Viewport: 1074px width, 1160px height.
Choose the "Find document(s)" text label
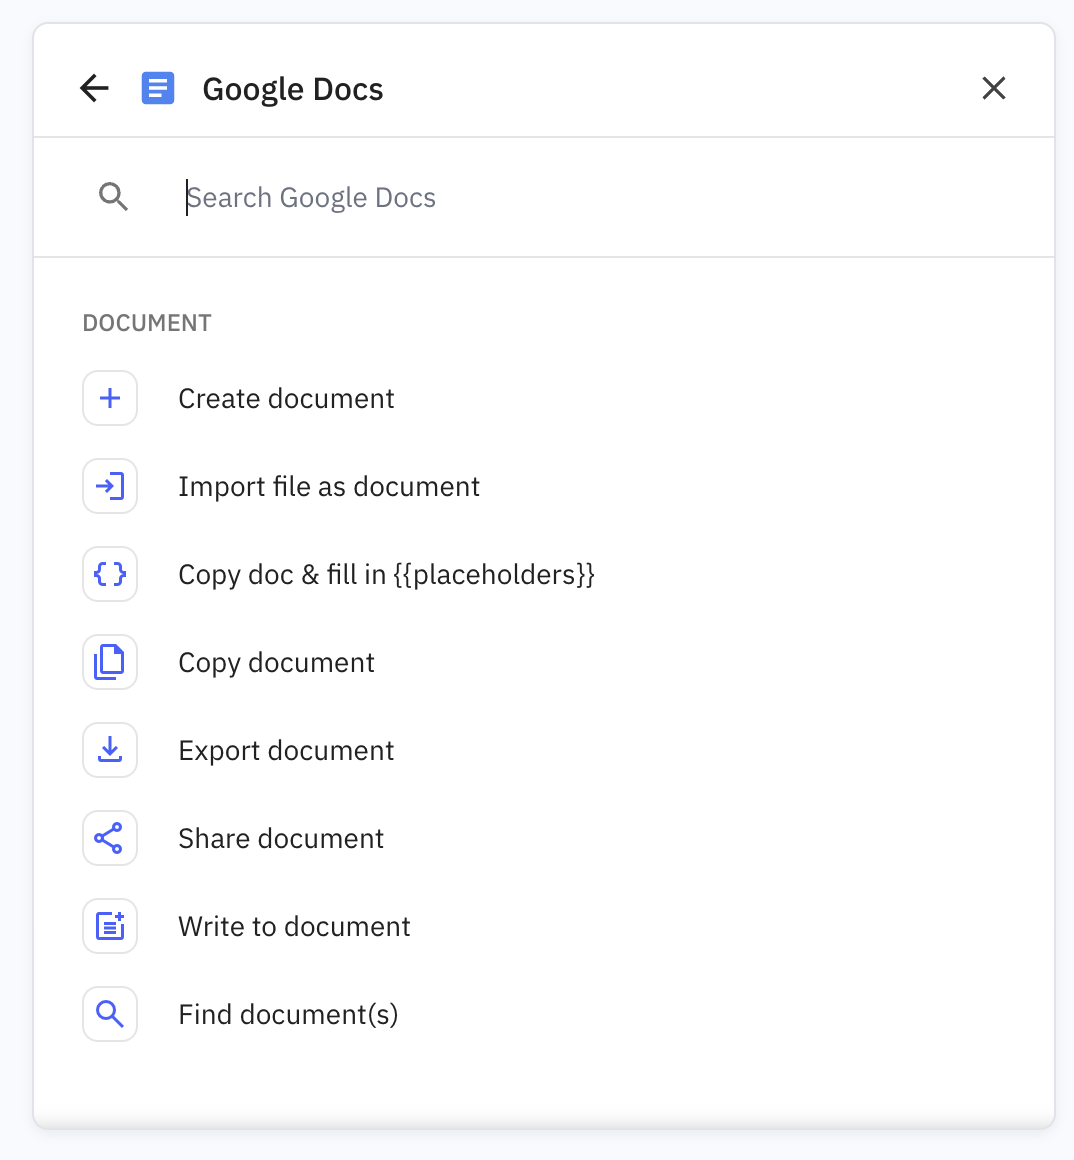(x=288, y=1015)
